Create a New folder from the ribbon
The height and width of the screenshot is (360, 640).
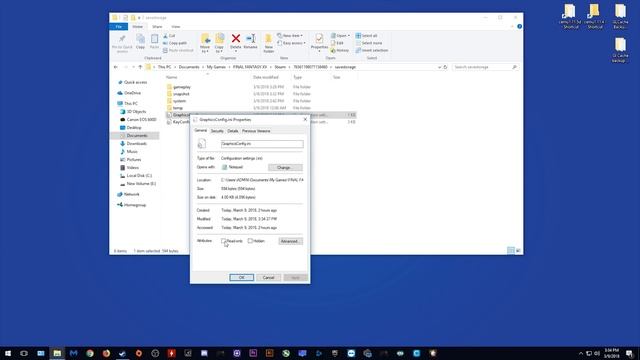click(x=269, y=43)
